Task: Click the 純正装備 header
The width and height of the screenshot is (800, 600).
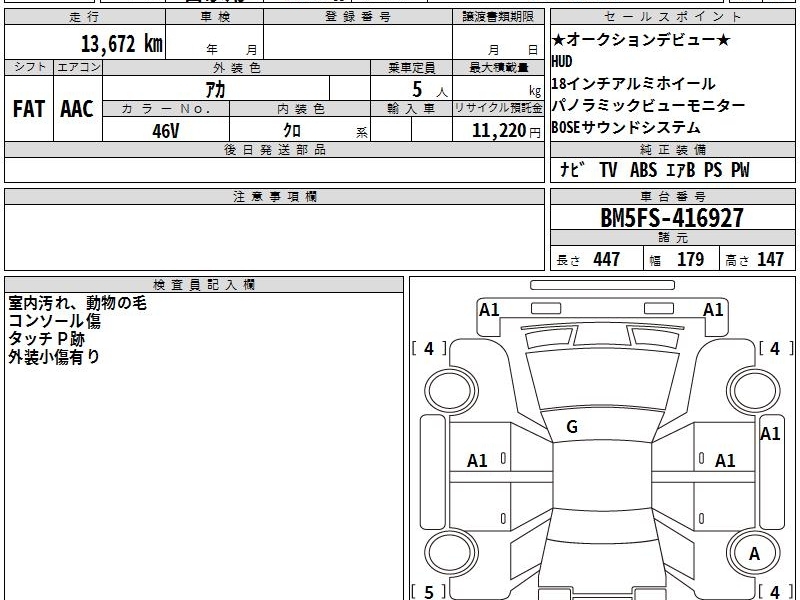Action: tap(672, 149)
